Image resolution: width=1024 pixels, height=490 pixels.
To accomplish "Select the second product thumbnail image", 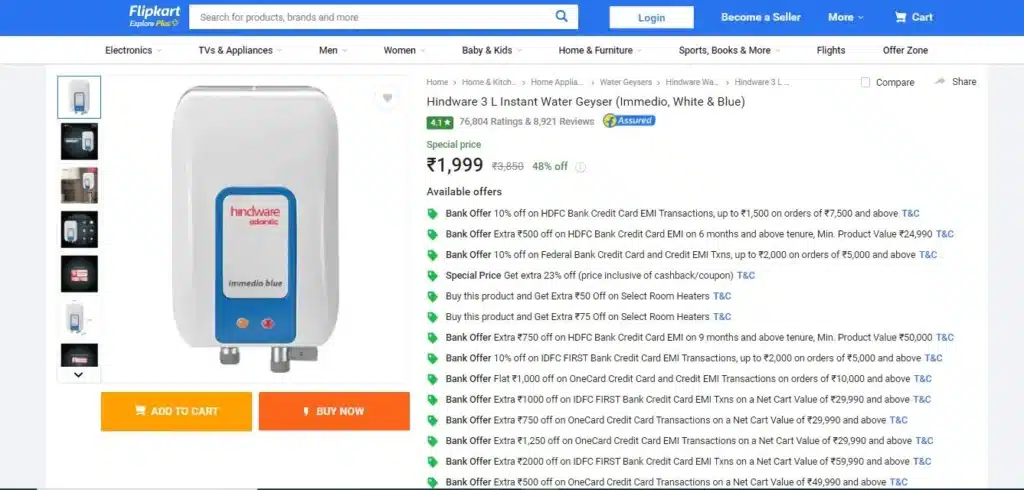I will pyautogui.click(x=79, y=142).
